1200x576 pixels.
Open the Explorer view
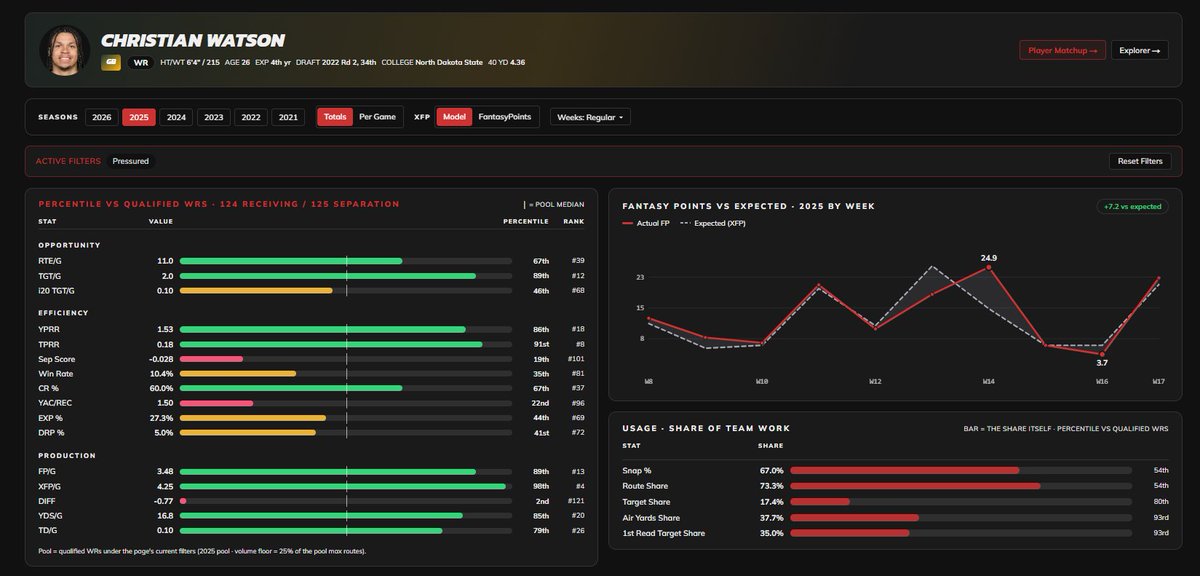[1139, 50]
